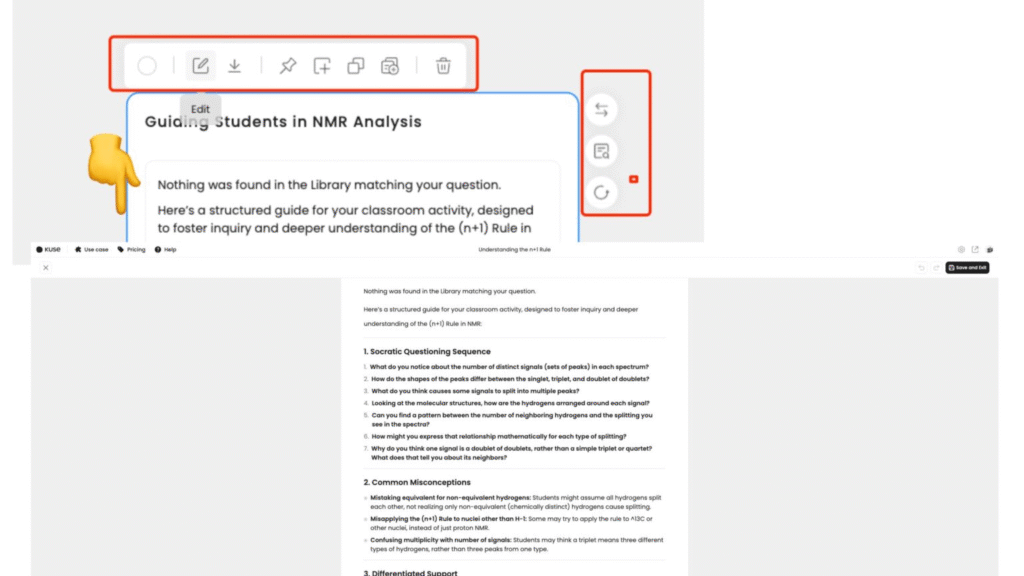Pin the card with the pushpin icon
Screen dimensions: 1024x576
click(288, 66)
